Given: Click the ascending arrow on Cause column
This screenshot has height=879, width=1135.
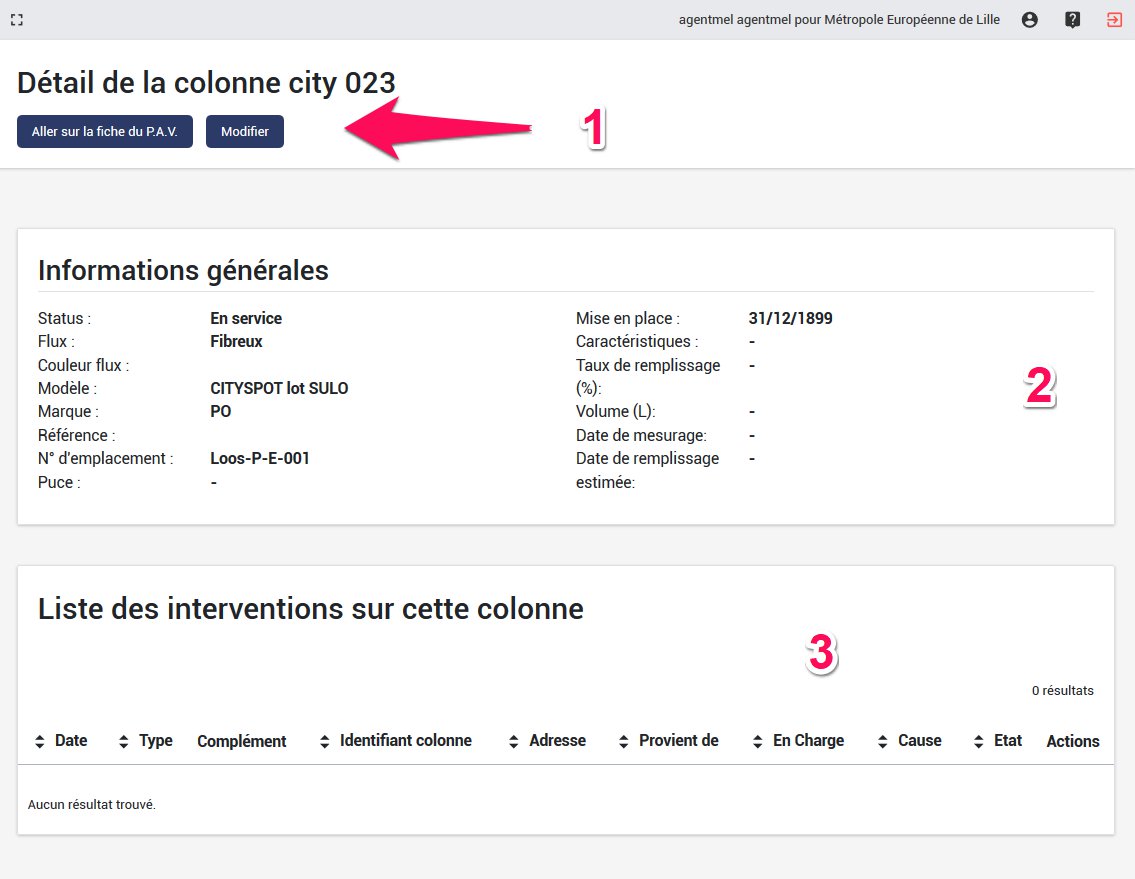Looking at the screenshot, I should coord(881,736).
